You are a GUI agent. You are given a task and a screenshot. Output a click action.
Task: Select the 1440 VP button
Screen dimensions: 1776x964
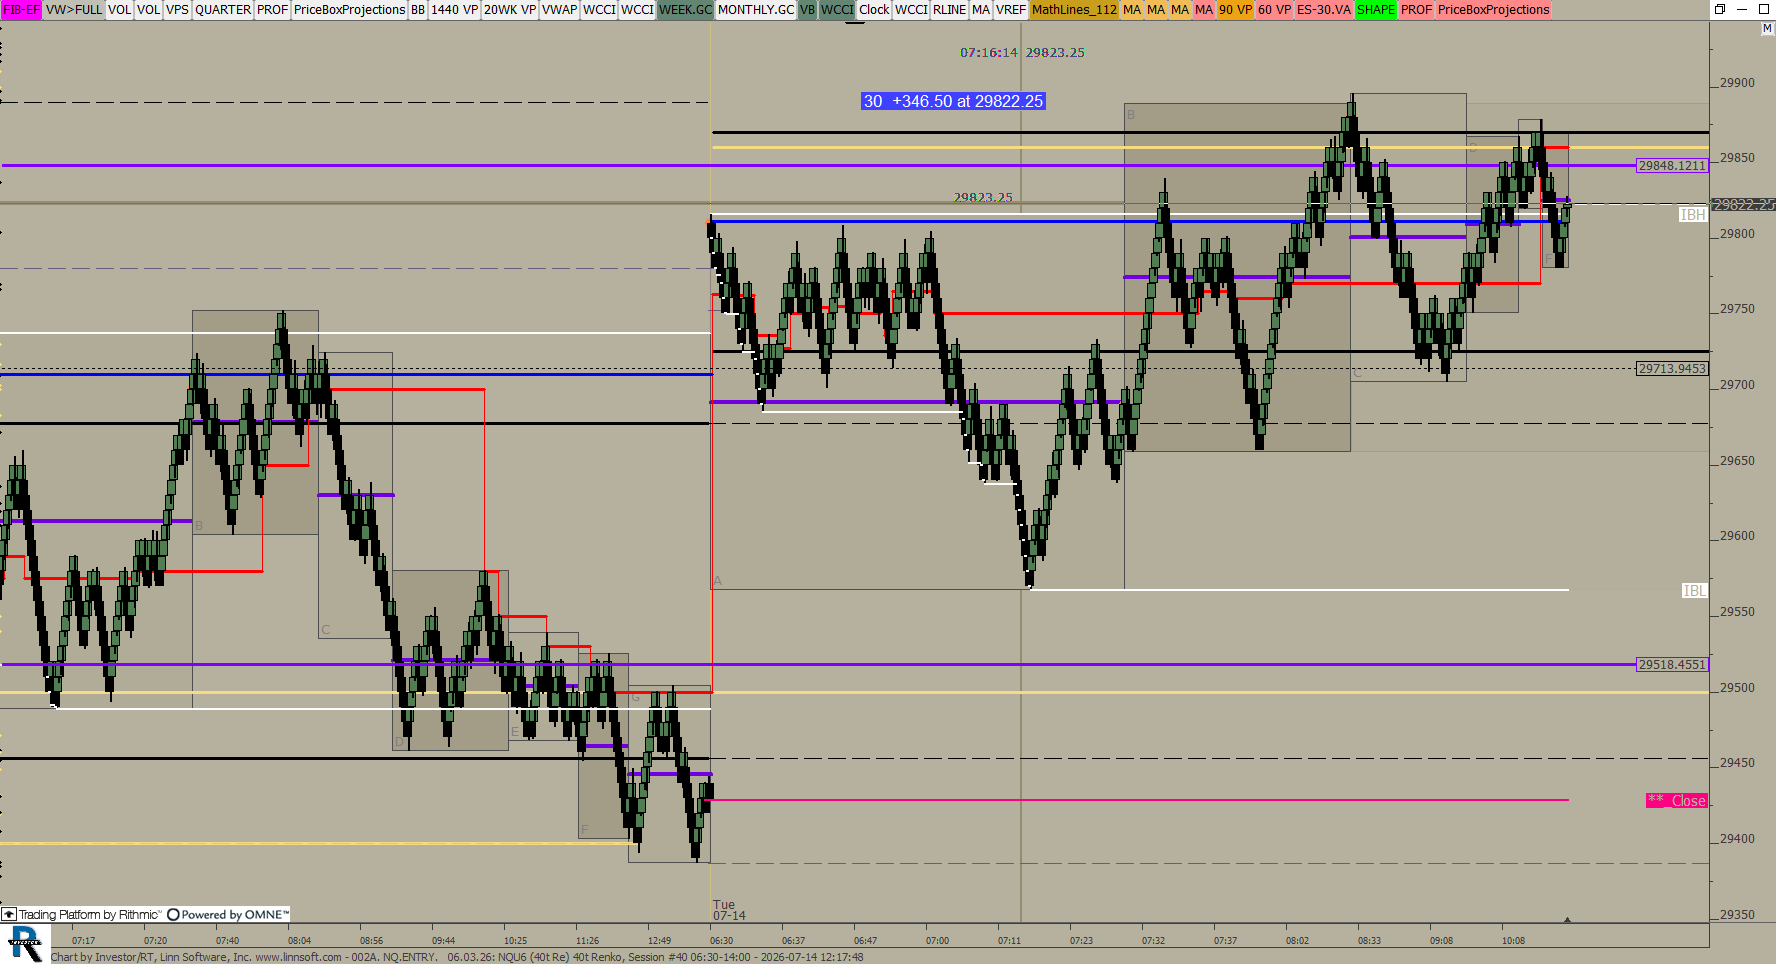[454, 9]
